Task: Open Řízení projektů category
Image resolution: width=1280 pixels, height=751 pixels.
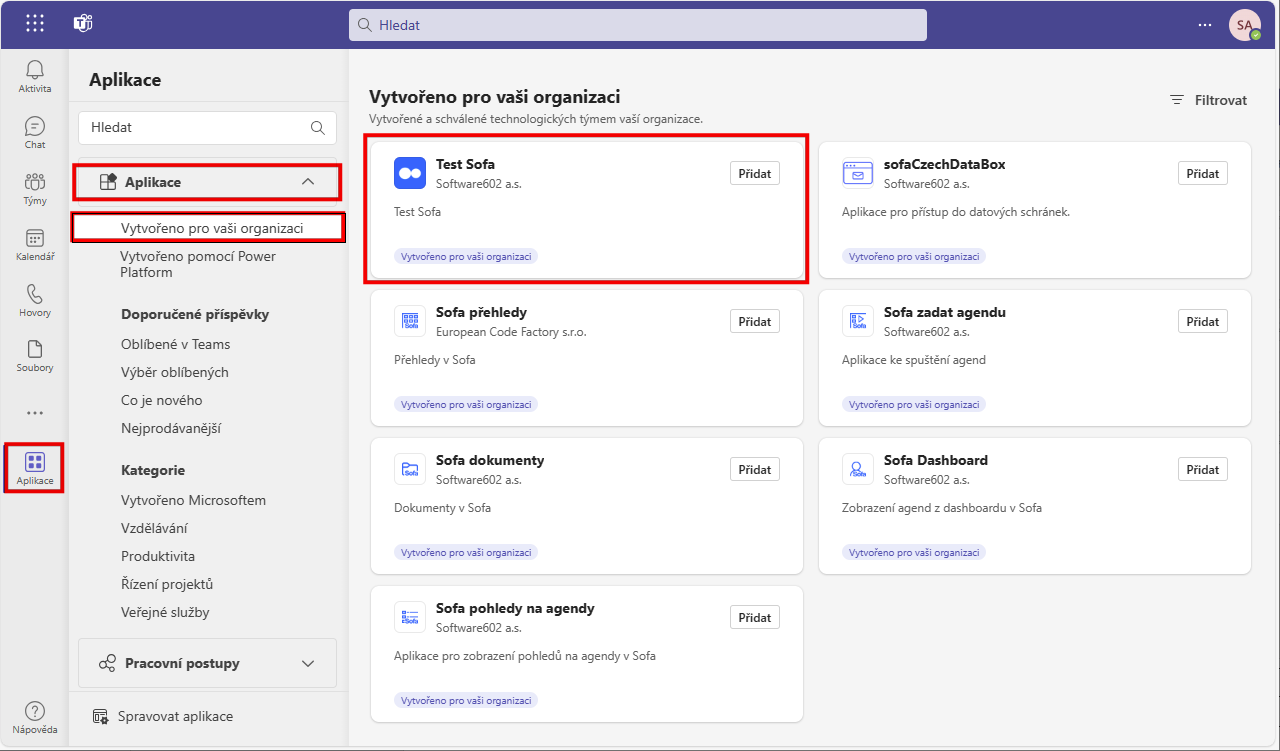Action: [167, 584]
